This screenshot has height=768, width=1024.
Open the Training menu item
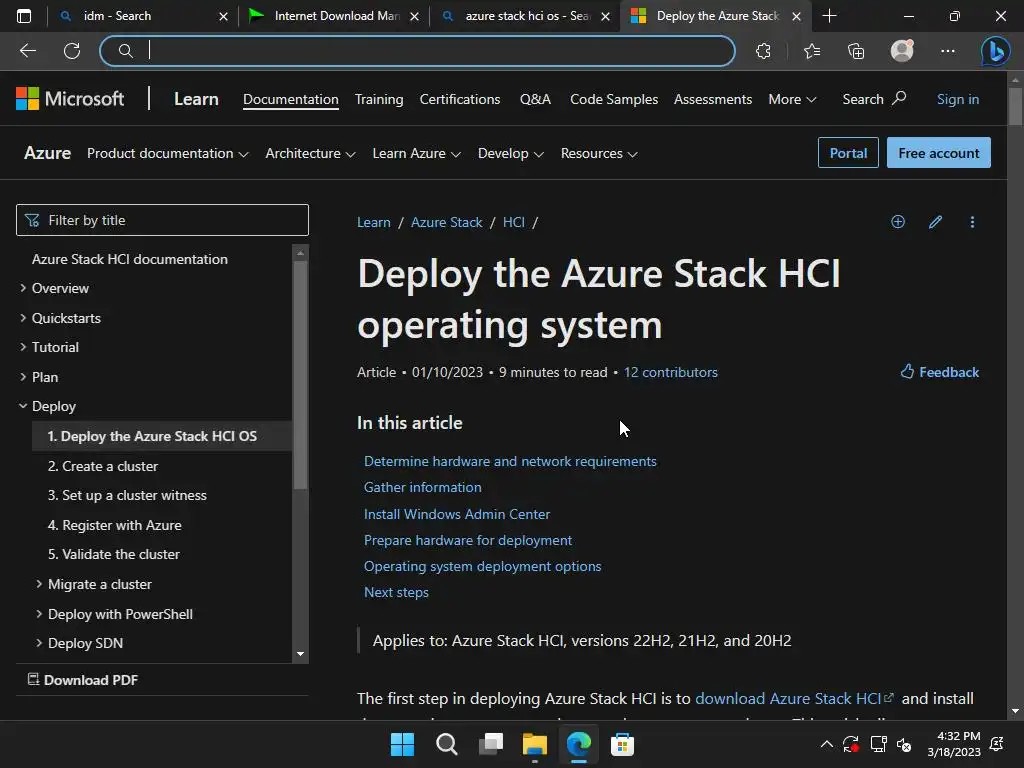(x=379, y=99)
